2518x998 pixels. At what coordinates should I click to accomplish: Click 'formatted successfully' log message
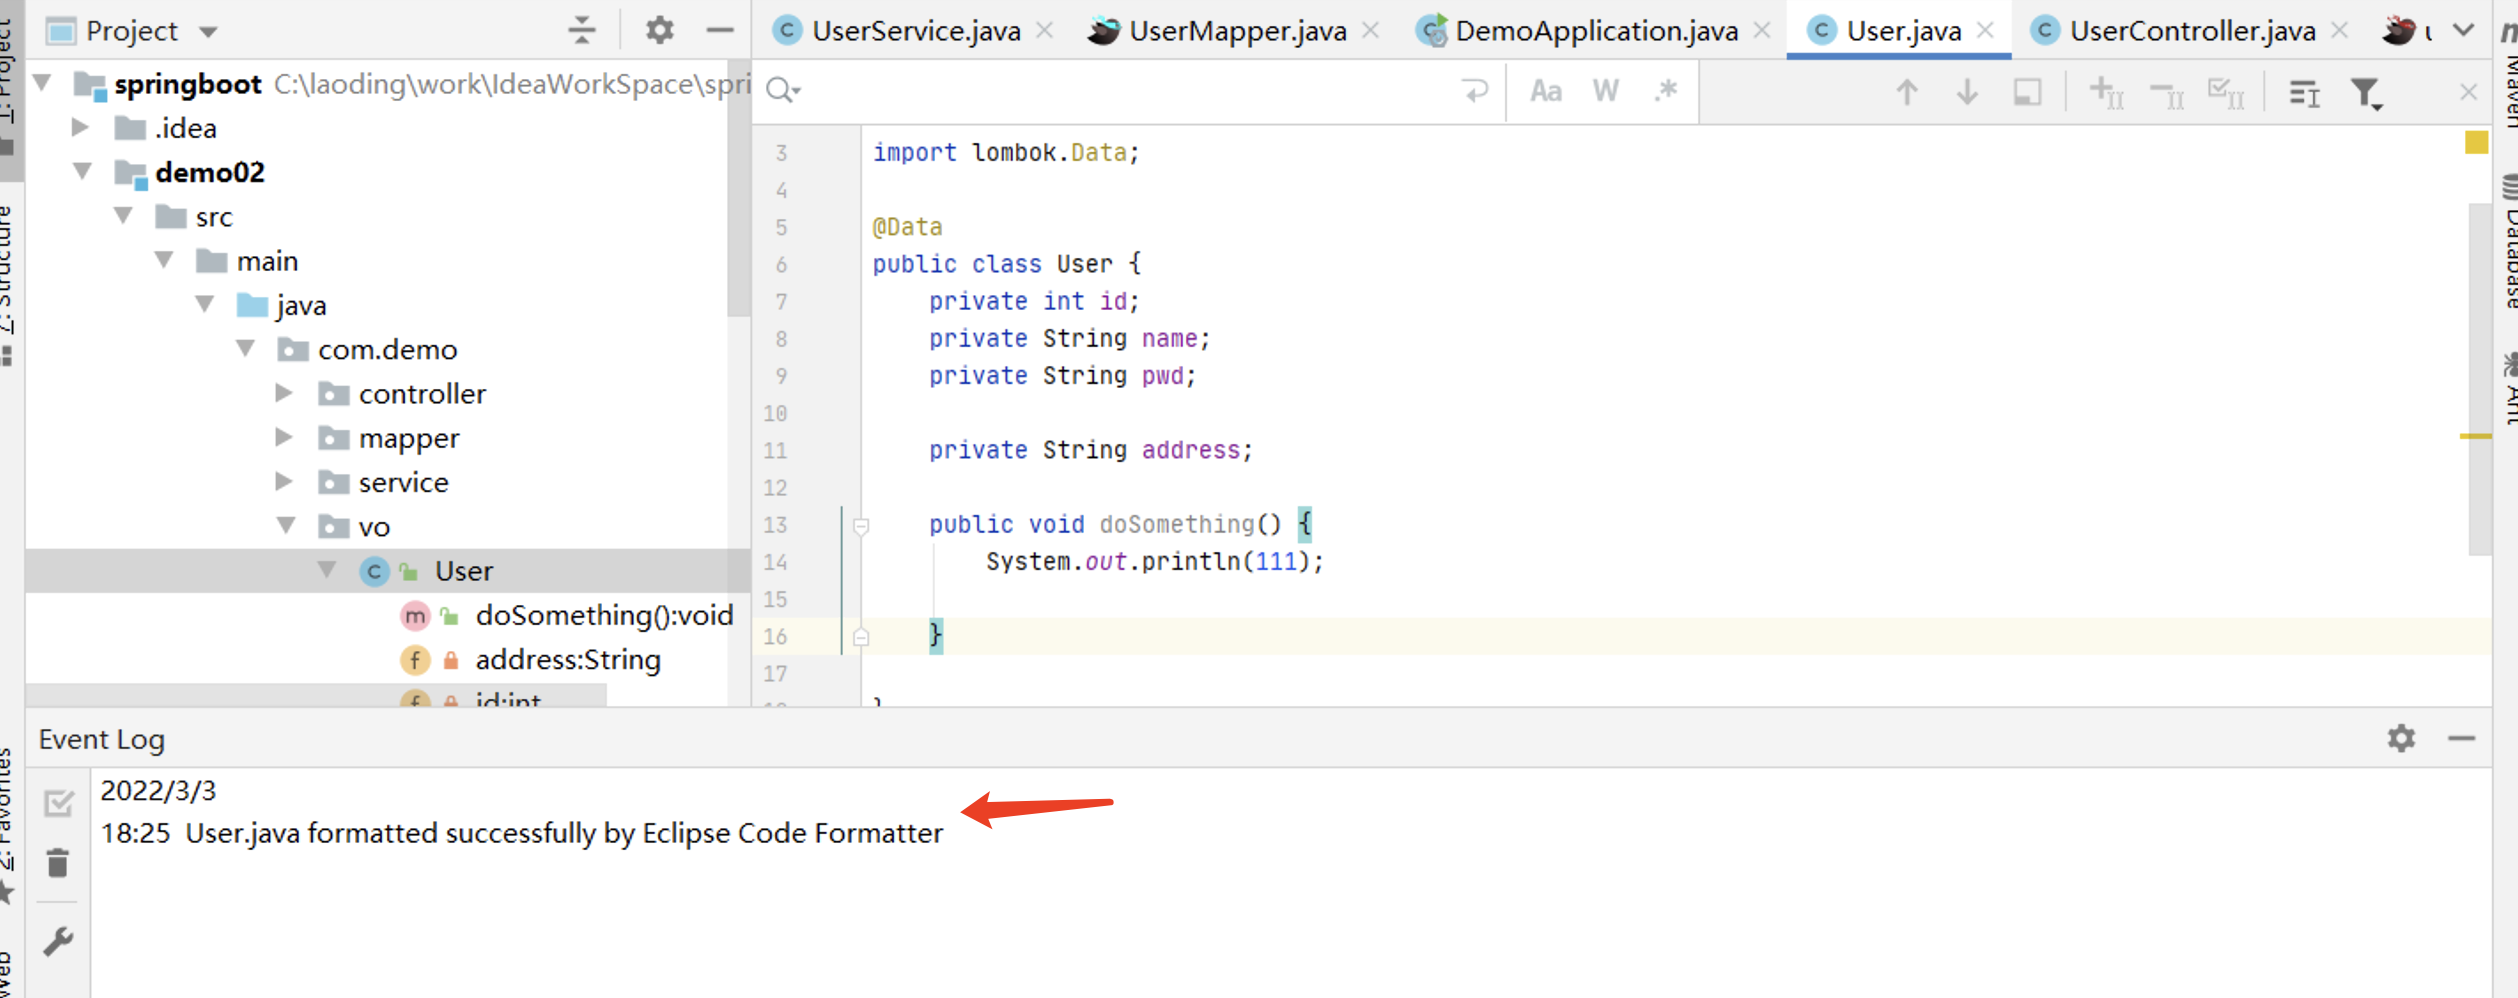564,833
